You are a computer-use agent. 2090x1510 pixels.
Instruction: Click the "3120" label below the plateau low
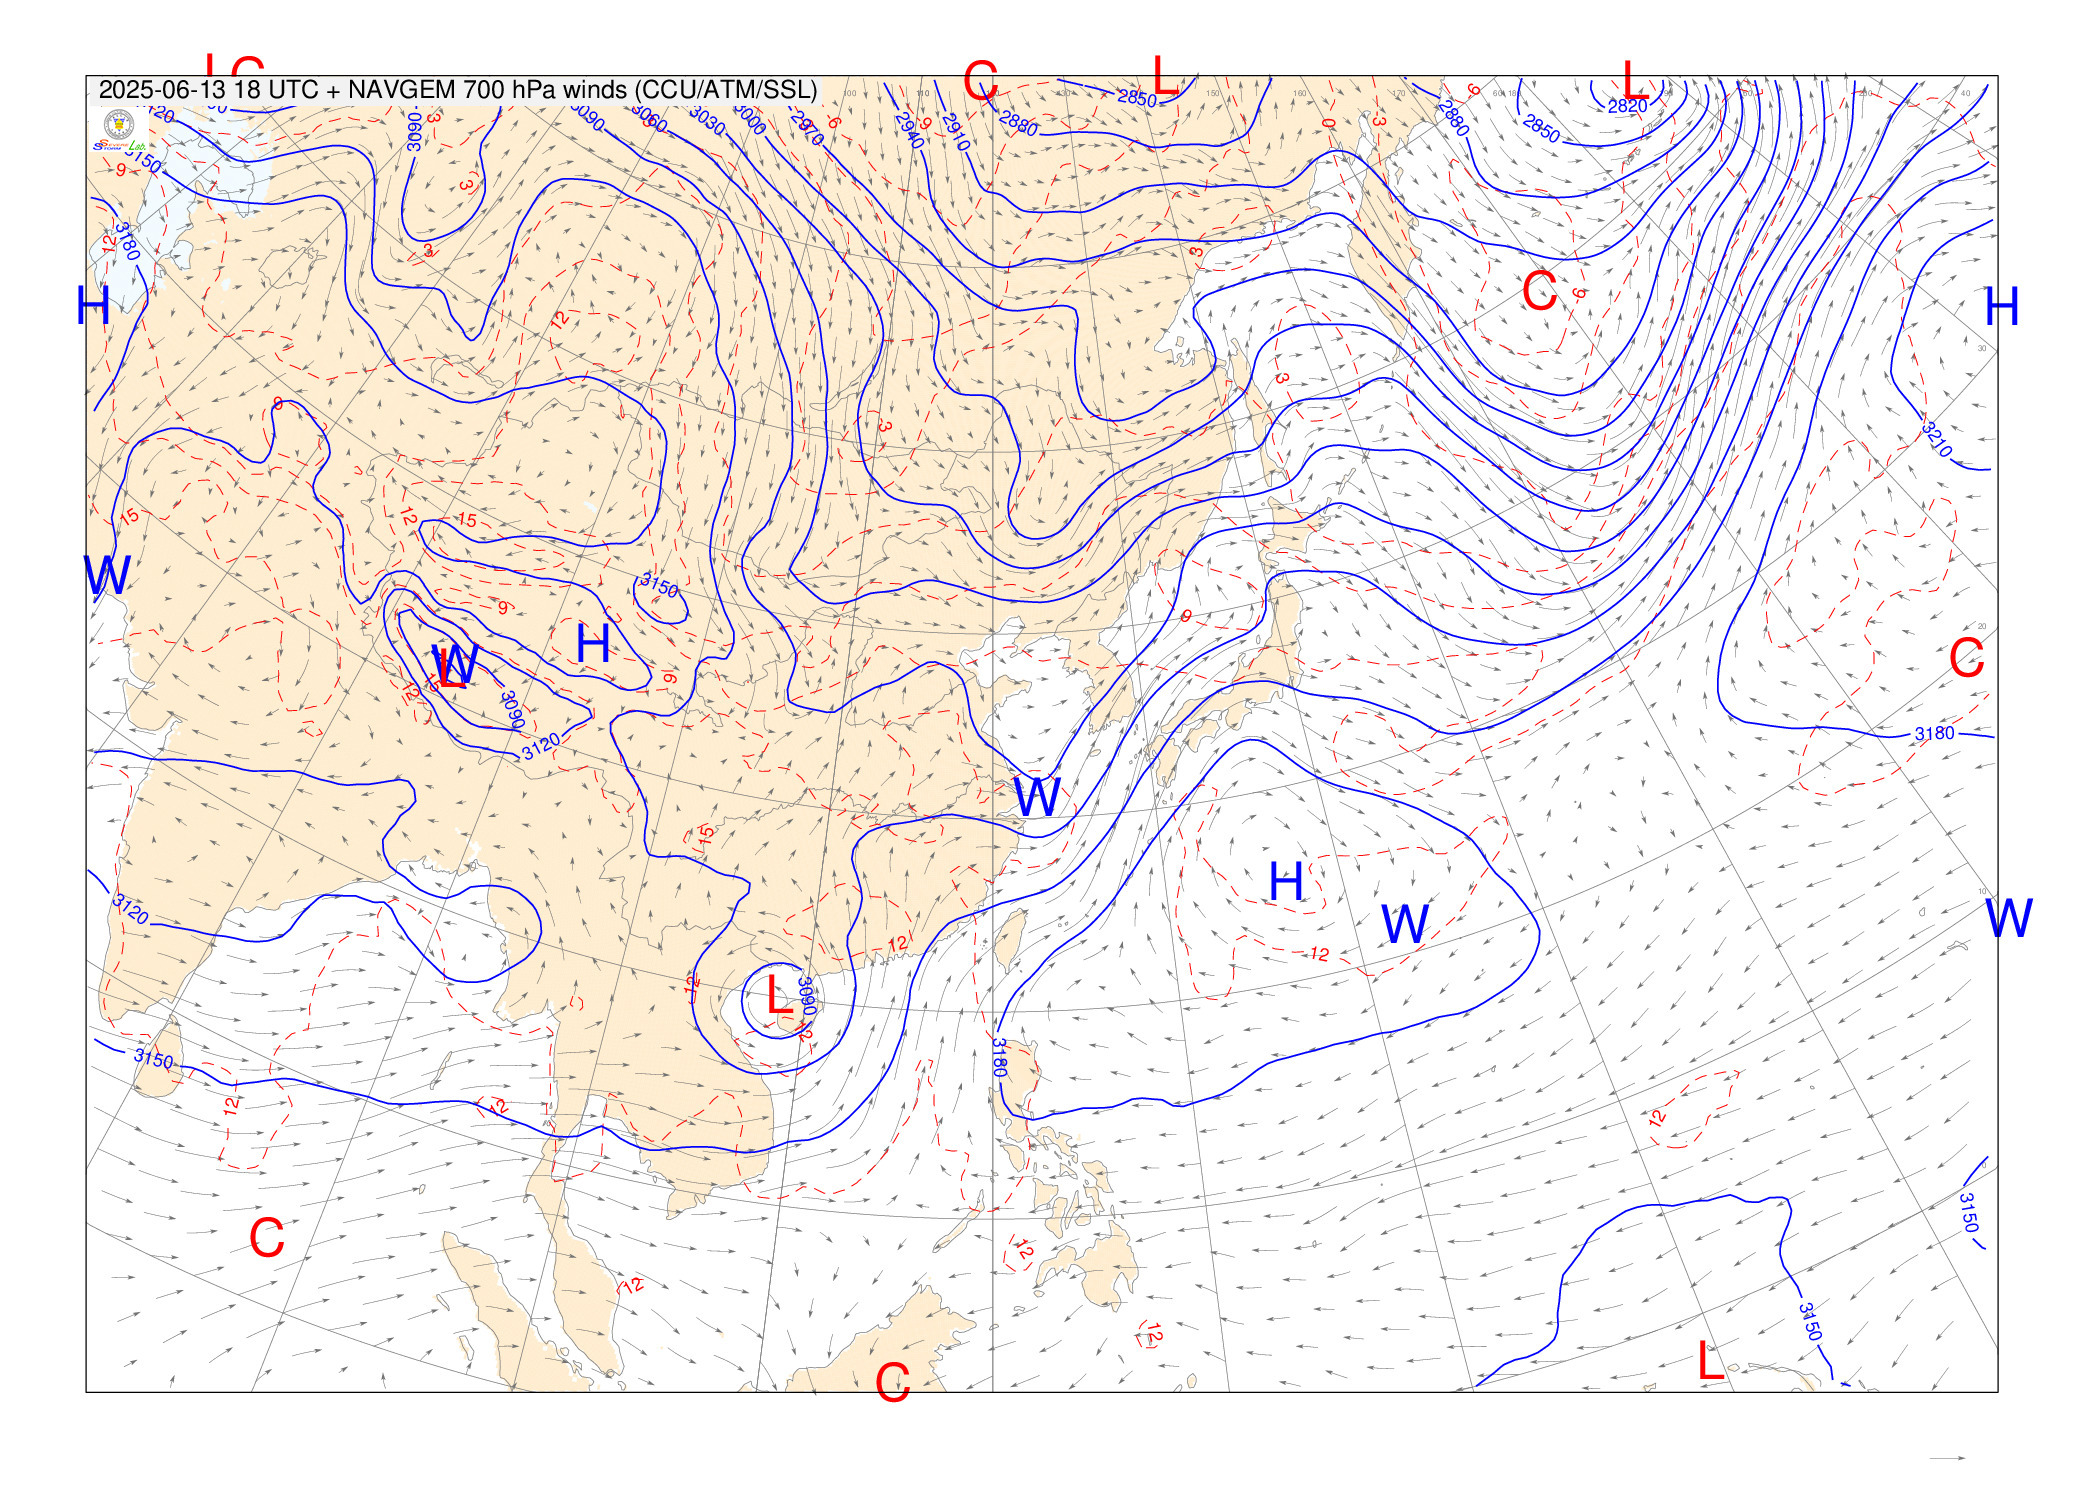pyautogui.click(x=541, y=745)
